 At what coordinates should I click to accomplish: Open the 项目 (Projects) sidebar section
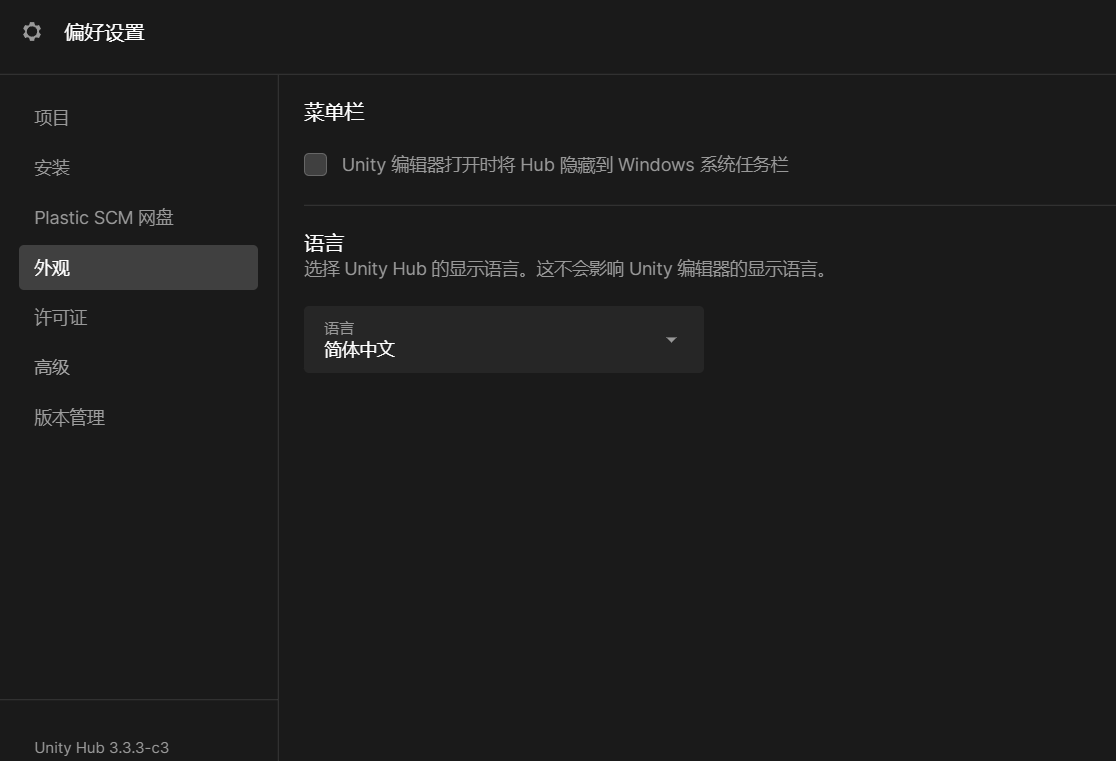click(x=51, y=117)
